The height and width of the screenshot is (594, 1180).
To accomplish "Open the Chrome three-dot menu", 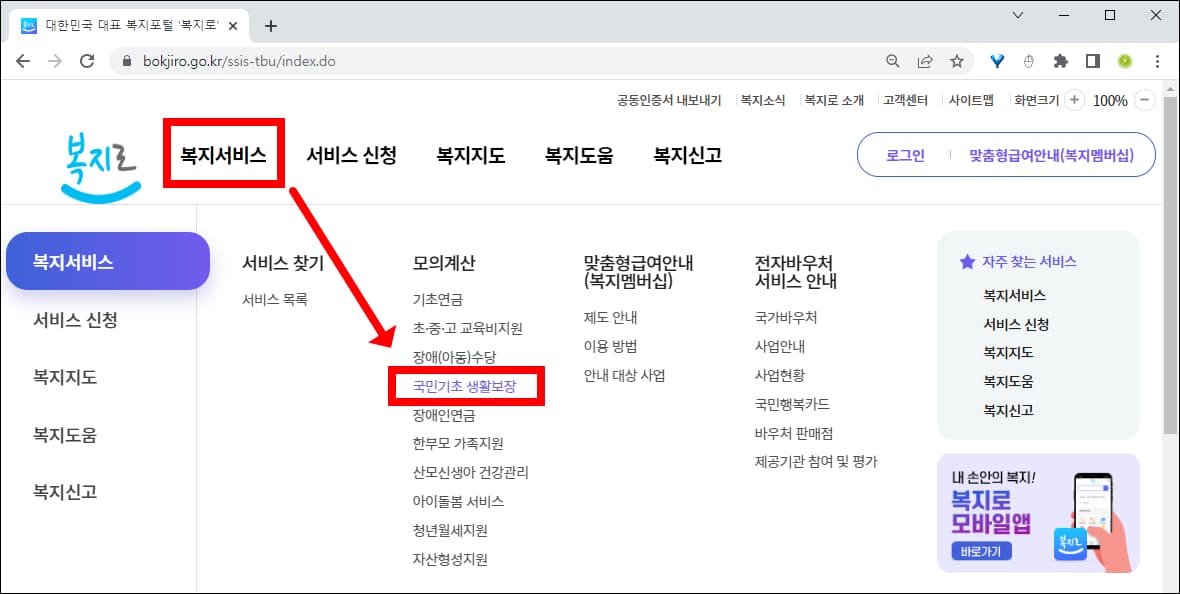I will tap(1157, 62).
